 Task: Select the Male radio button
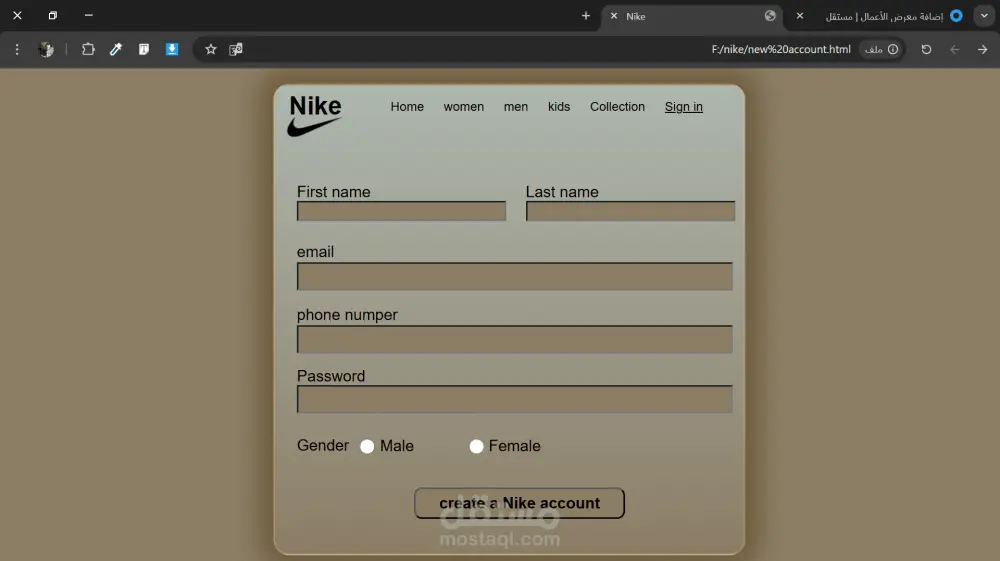(x=367, y=446)
